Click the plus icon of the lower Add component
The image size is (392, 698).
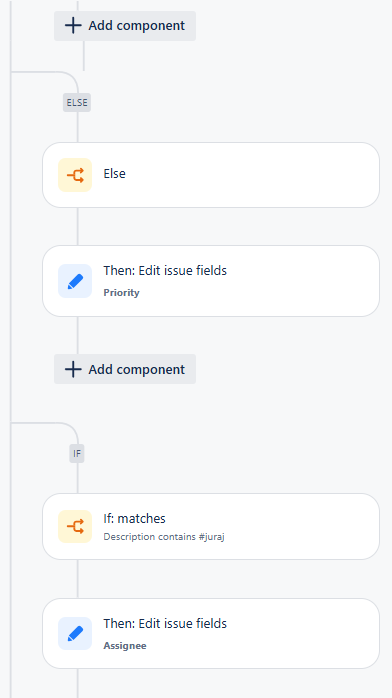(x=73, y=369)
